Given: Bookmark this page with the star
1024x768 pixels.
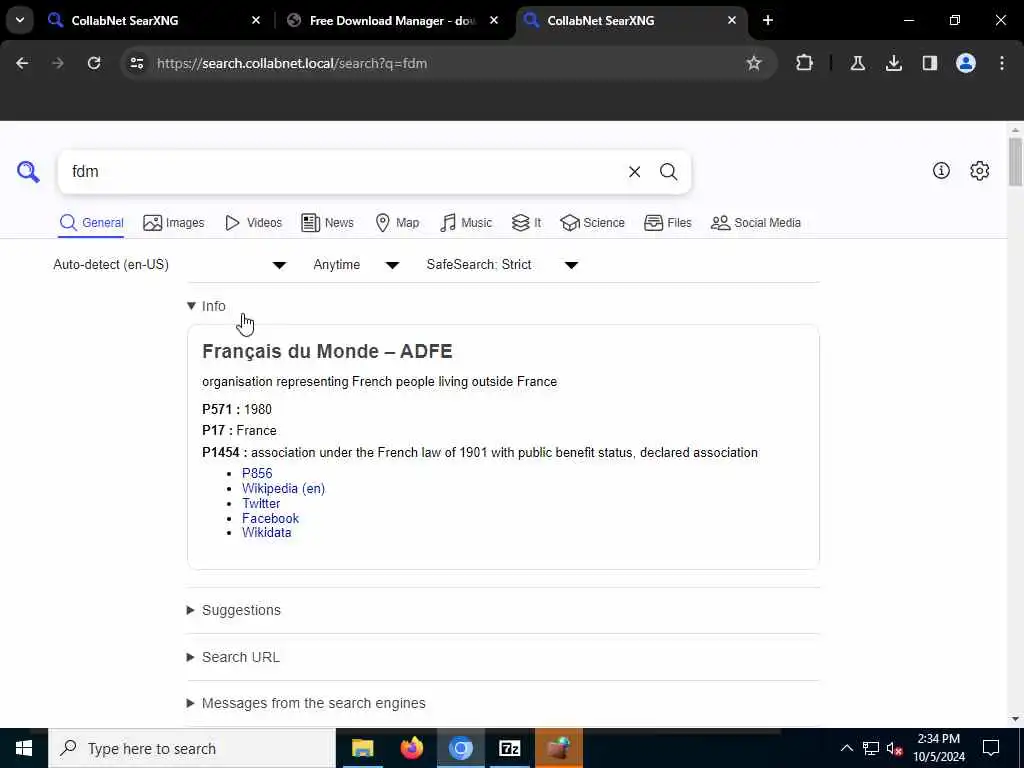Looking at the screenshot, I should [754, 63].
